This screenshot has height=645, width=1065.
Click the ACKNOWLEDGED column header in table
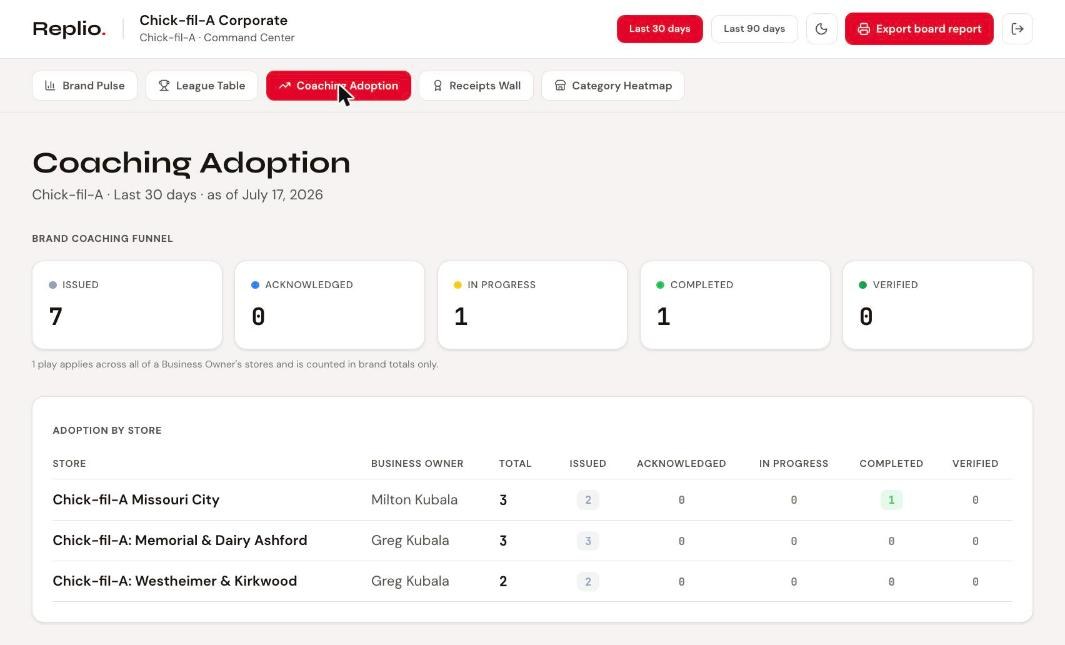point(681,464)
